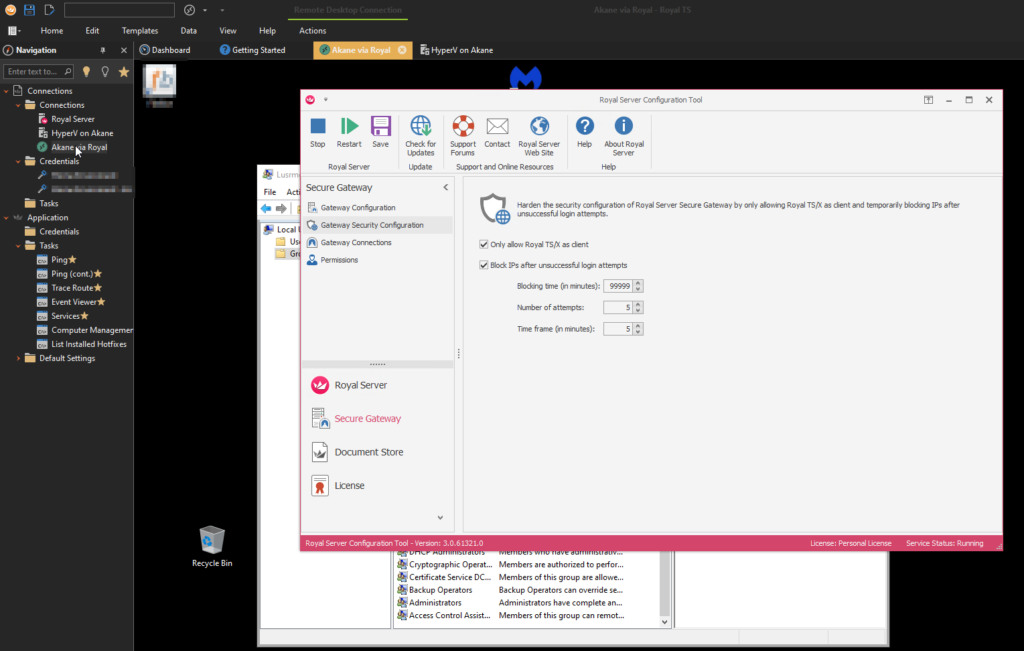Open the Actions ribbon tab
The width and height of the screenshot is (1024, 651).
click(x=312, y=31)
